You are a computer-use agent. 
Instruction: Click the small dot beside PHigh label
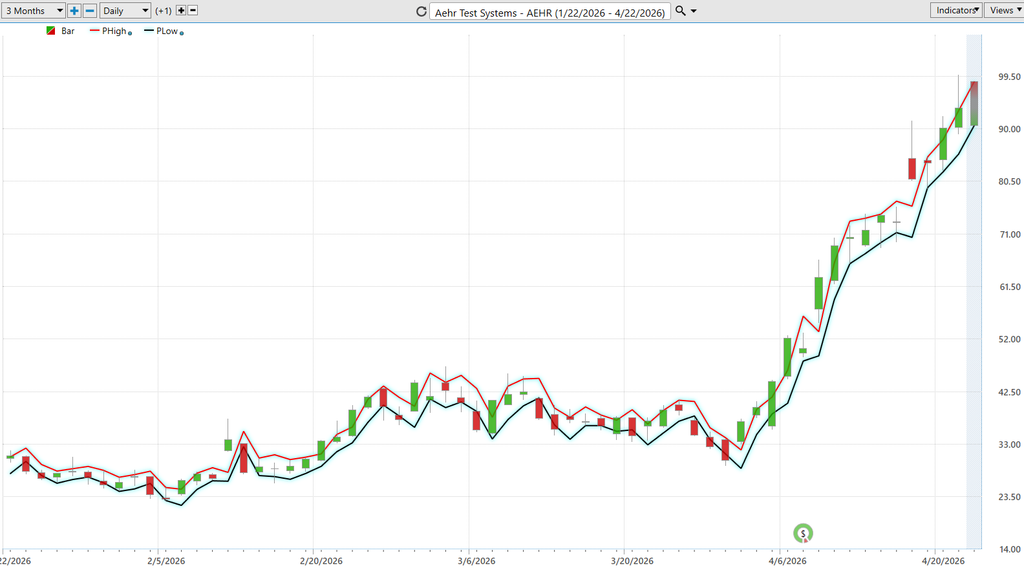130,33
